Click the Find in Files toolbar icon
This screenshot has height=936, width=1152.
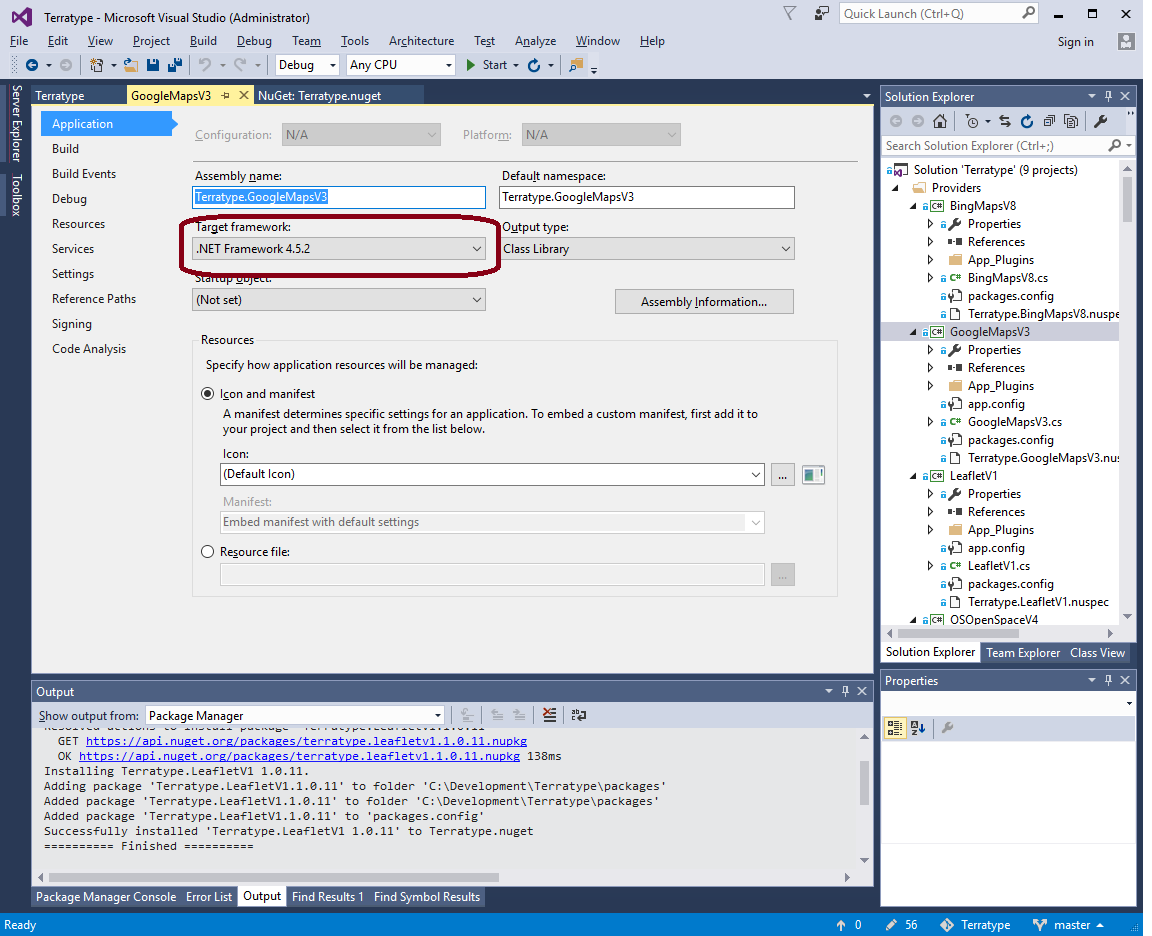[576, 65]
